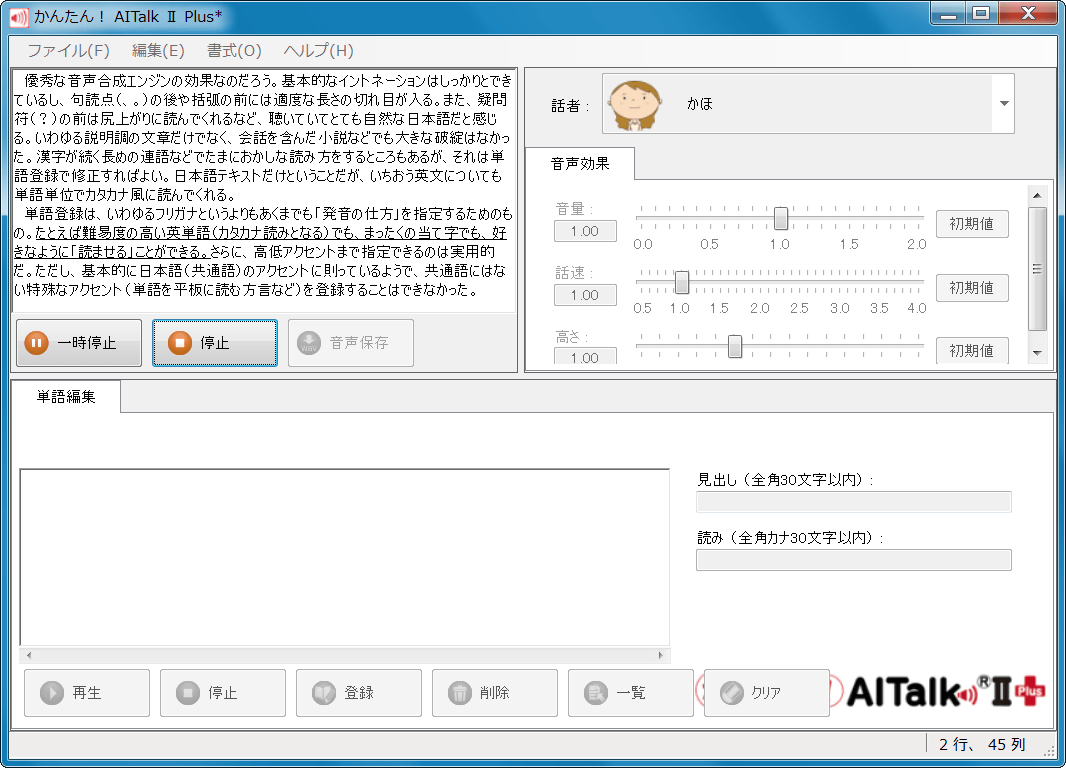1066x768 pixels.
Task: Stop reading with the top 停止 button
Action: pos(215,343)
